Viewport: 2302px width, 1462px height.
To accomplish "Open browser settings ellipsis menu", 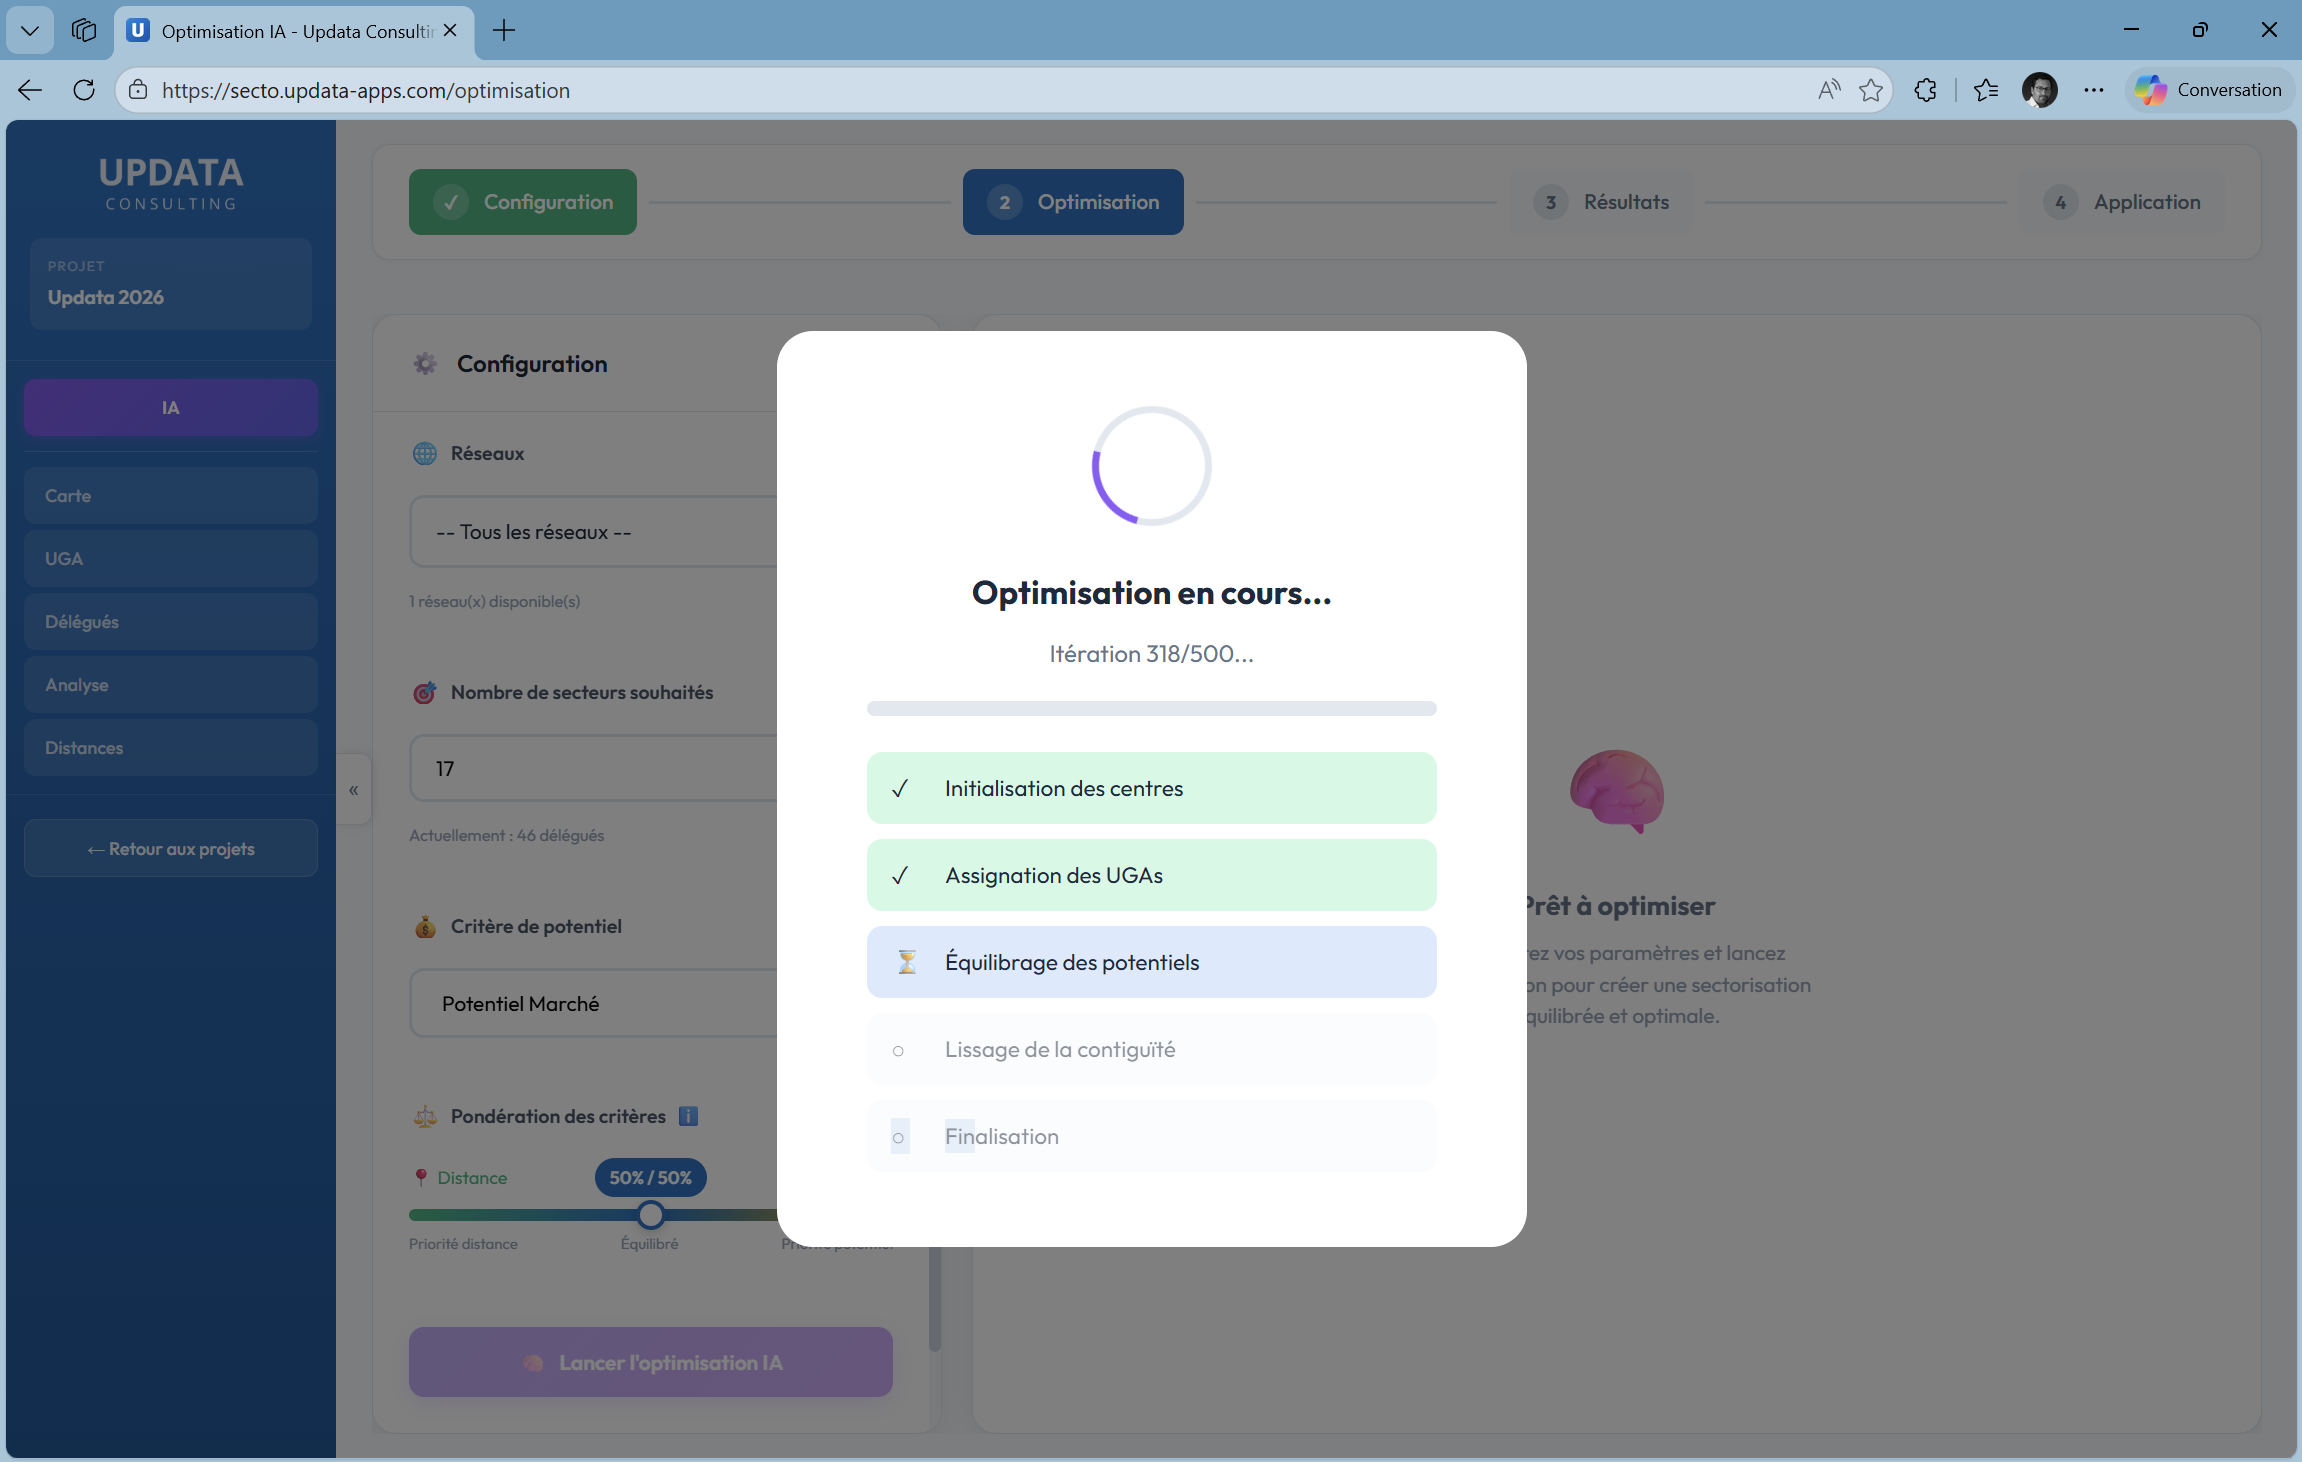I will click(2094, 90).
